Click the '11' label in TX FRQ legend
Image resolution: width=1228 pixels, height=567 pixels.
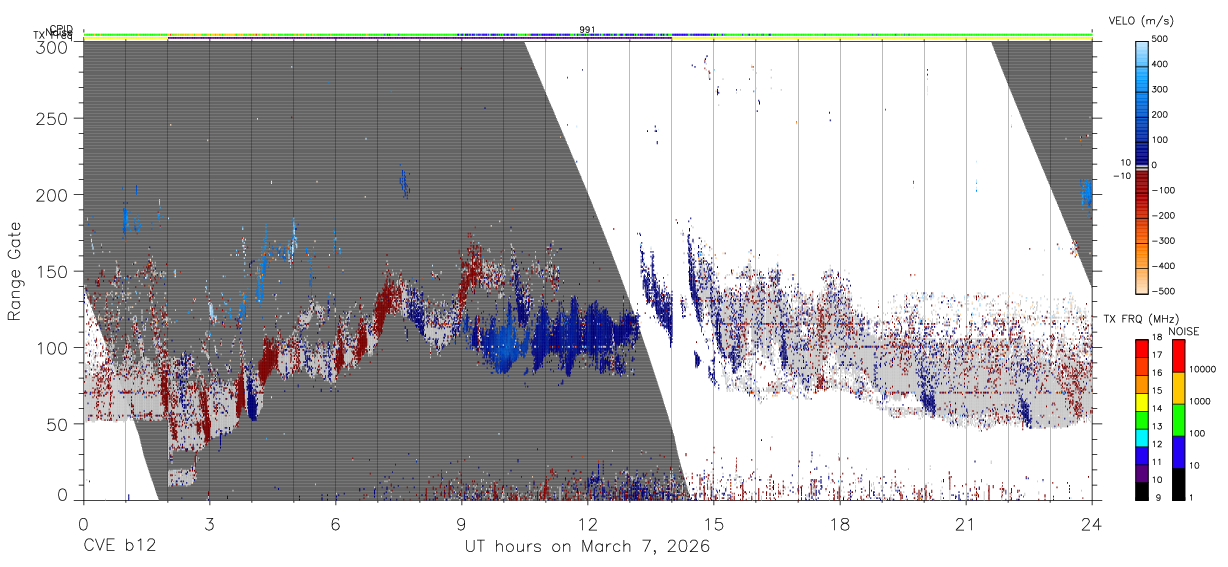pos(1158,462)
